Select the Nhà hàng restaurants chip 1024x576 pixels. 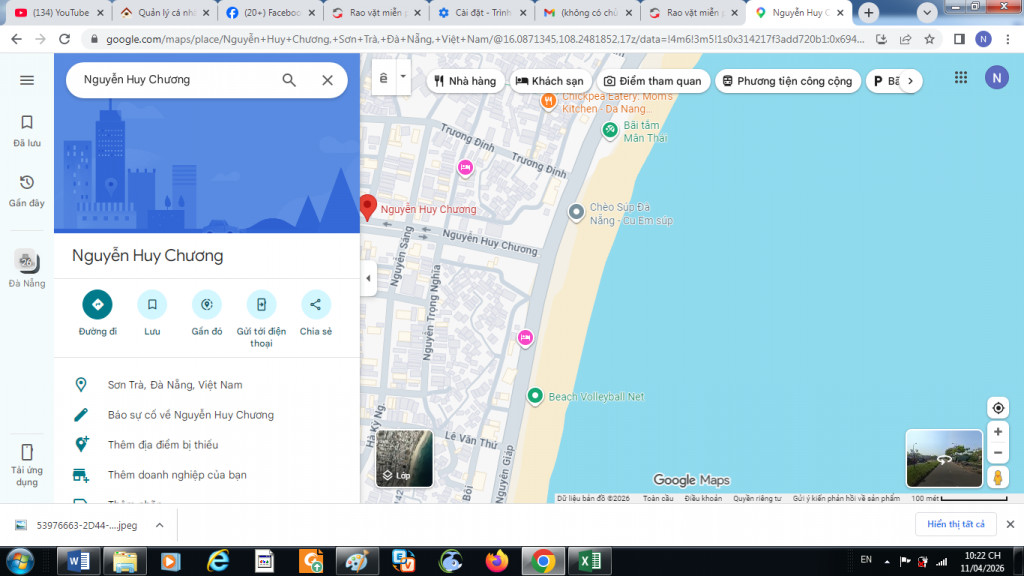click(465, 81)
